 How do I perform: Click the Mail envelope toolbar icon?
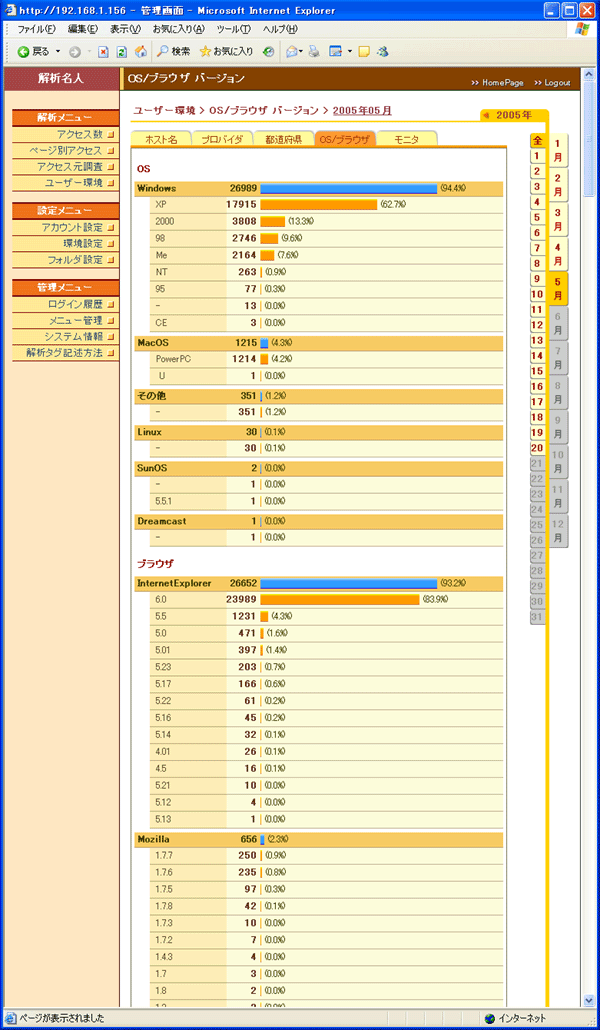(292, 51)
